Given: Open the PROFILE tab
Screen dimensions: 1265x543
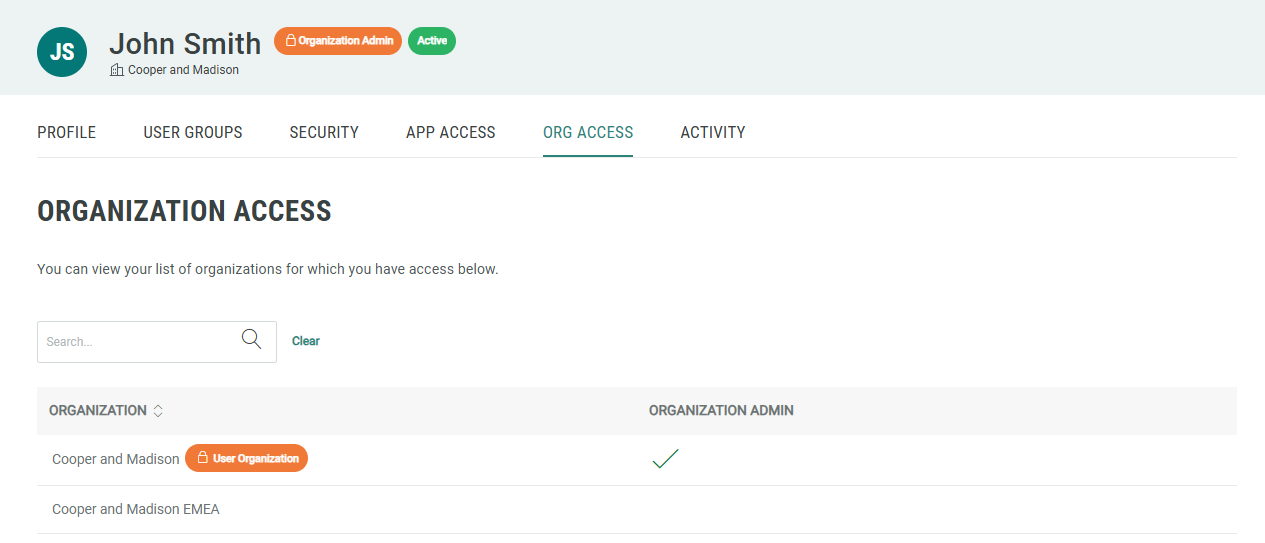Looking at the screenshot, I should [x=66, y=132].
